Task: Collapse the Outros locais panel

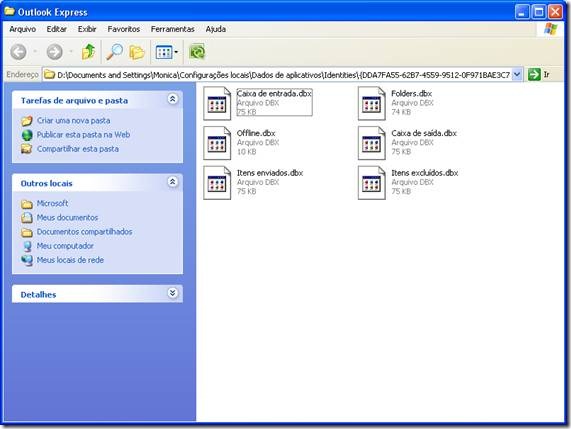Action: 173,182
